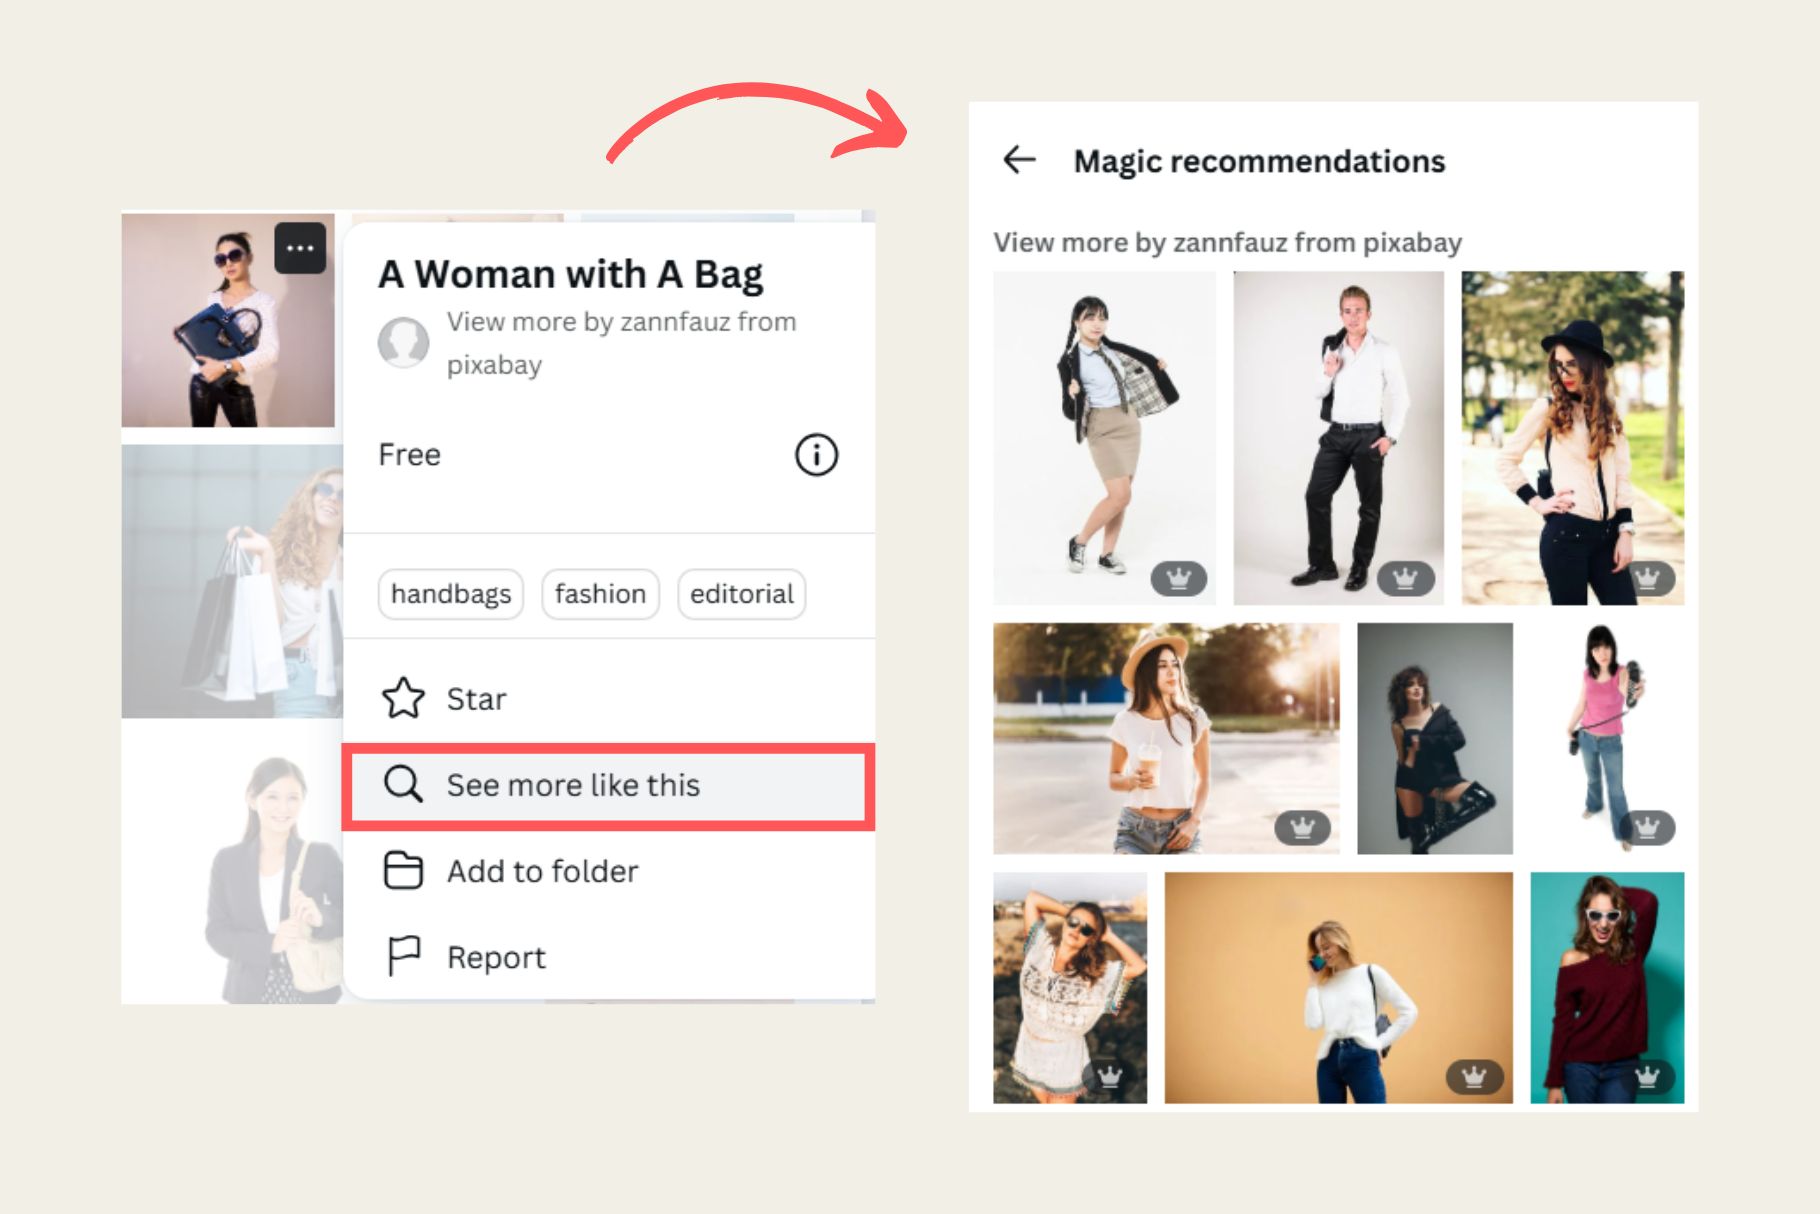Viewport: 1820px width, 1214px height.
Task: Choose See more like this
Action: tap(609, 786)
